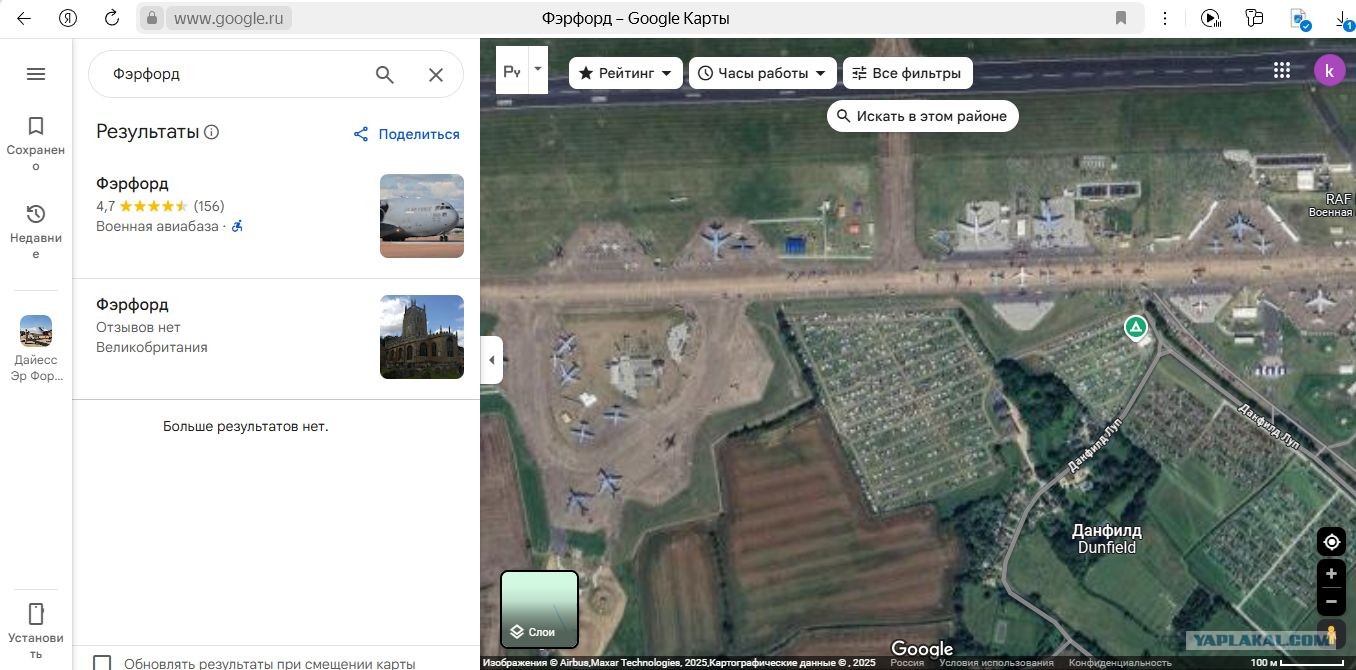
Task: Open the Конфиденциальность link
Action: 1120,663
